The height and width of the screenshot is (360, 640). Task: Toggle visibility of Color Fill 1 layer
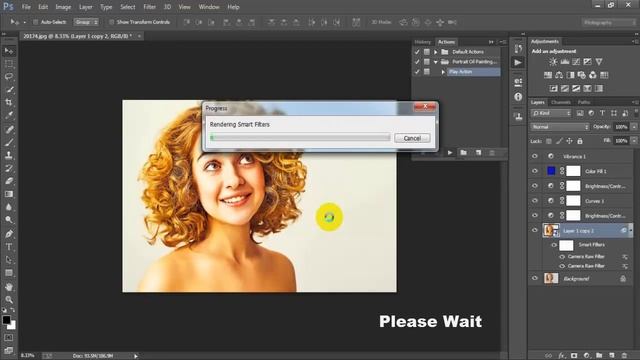[535, 171]
